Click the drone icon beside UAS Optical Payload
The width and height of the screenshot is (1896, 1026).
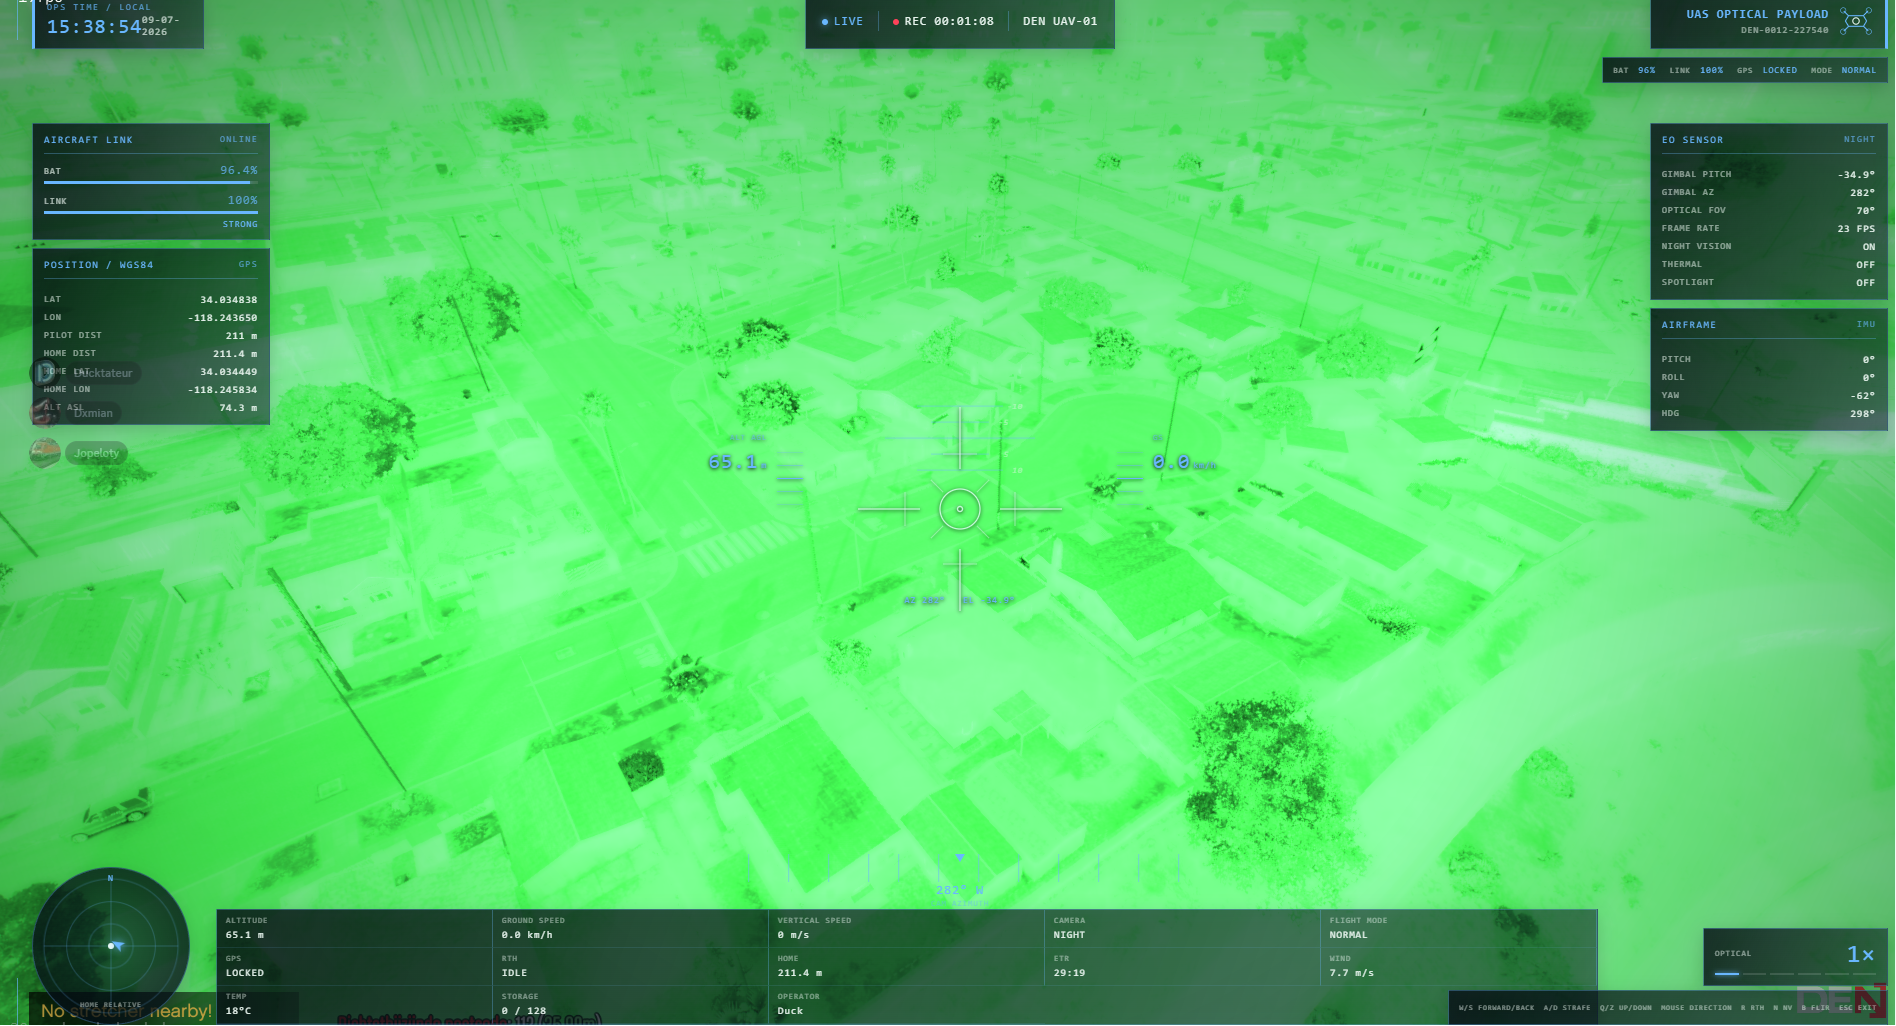coord(1856,20)
